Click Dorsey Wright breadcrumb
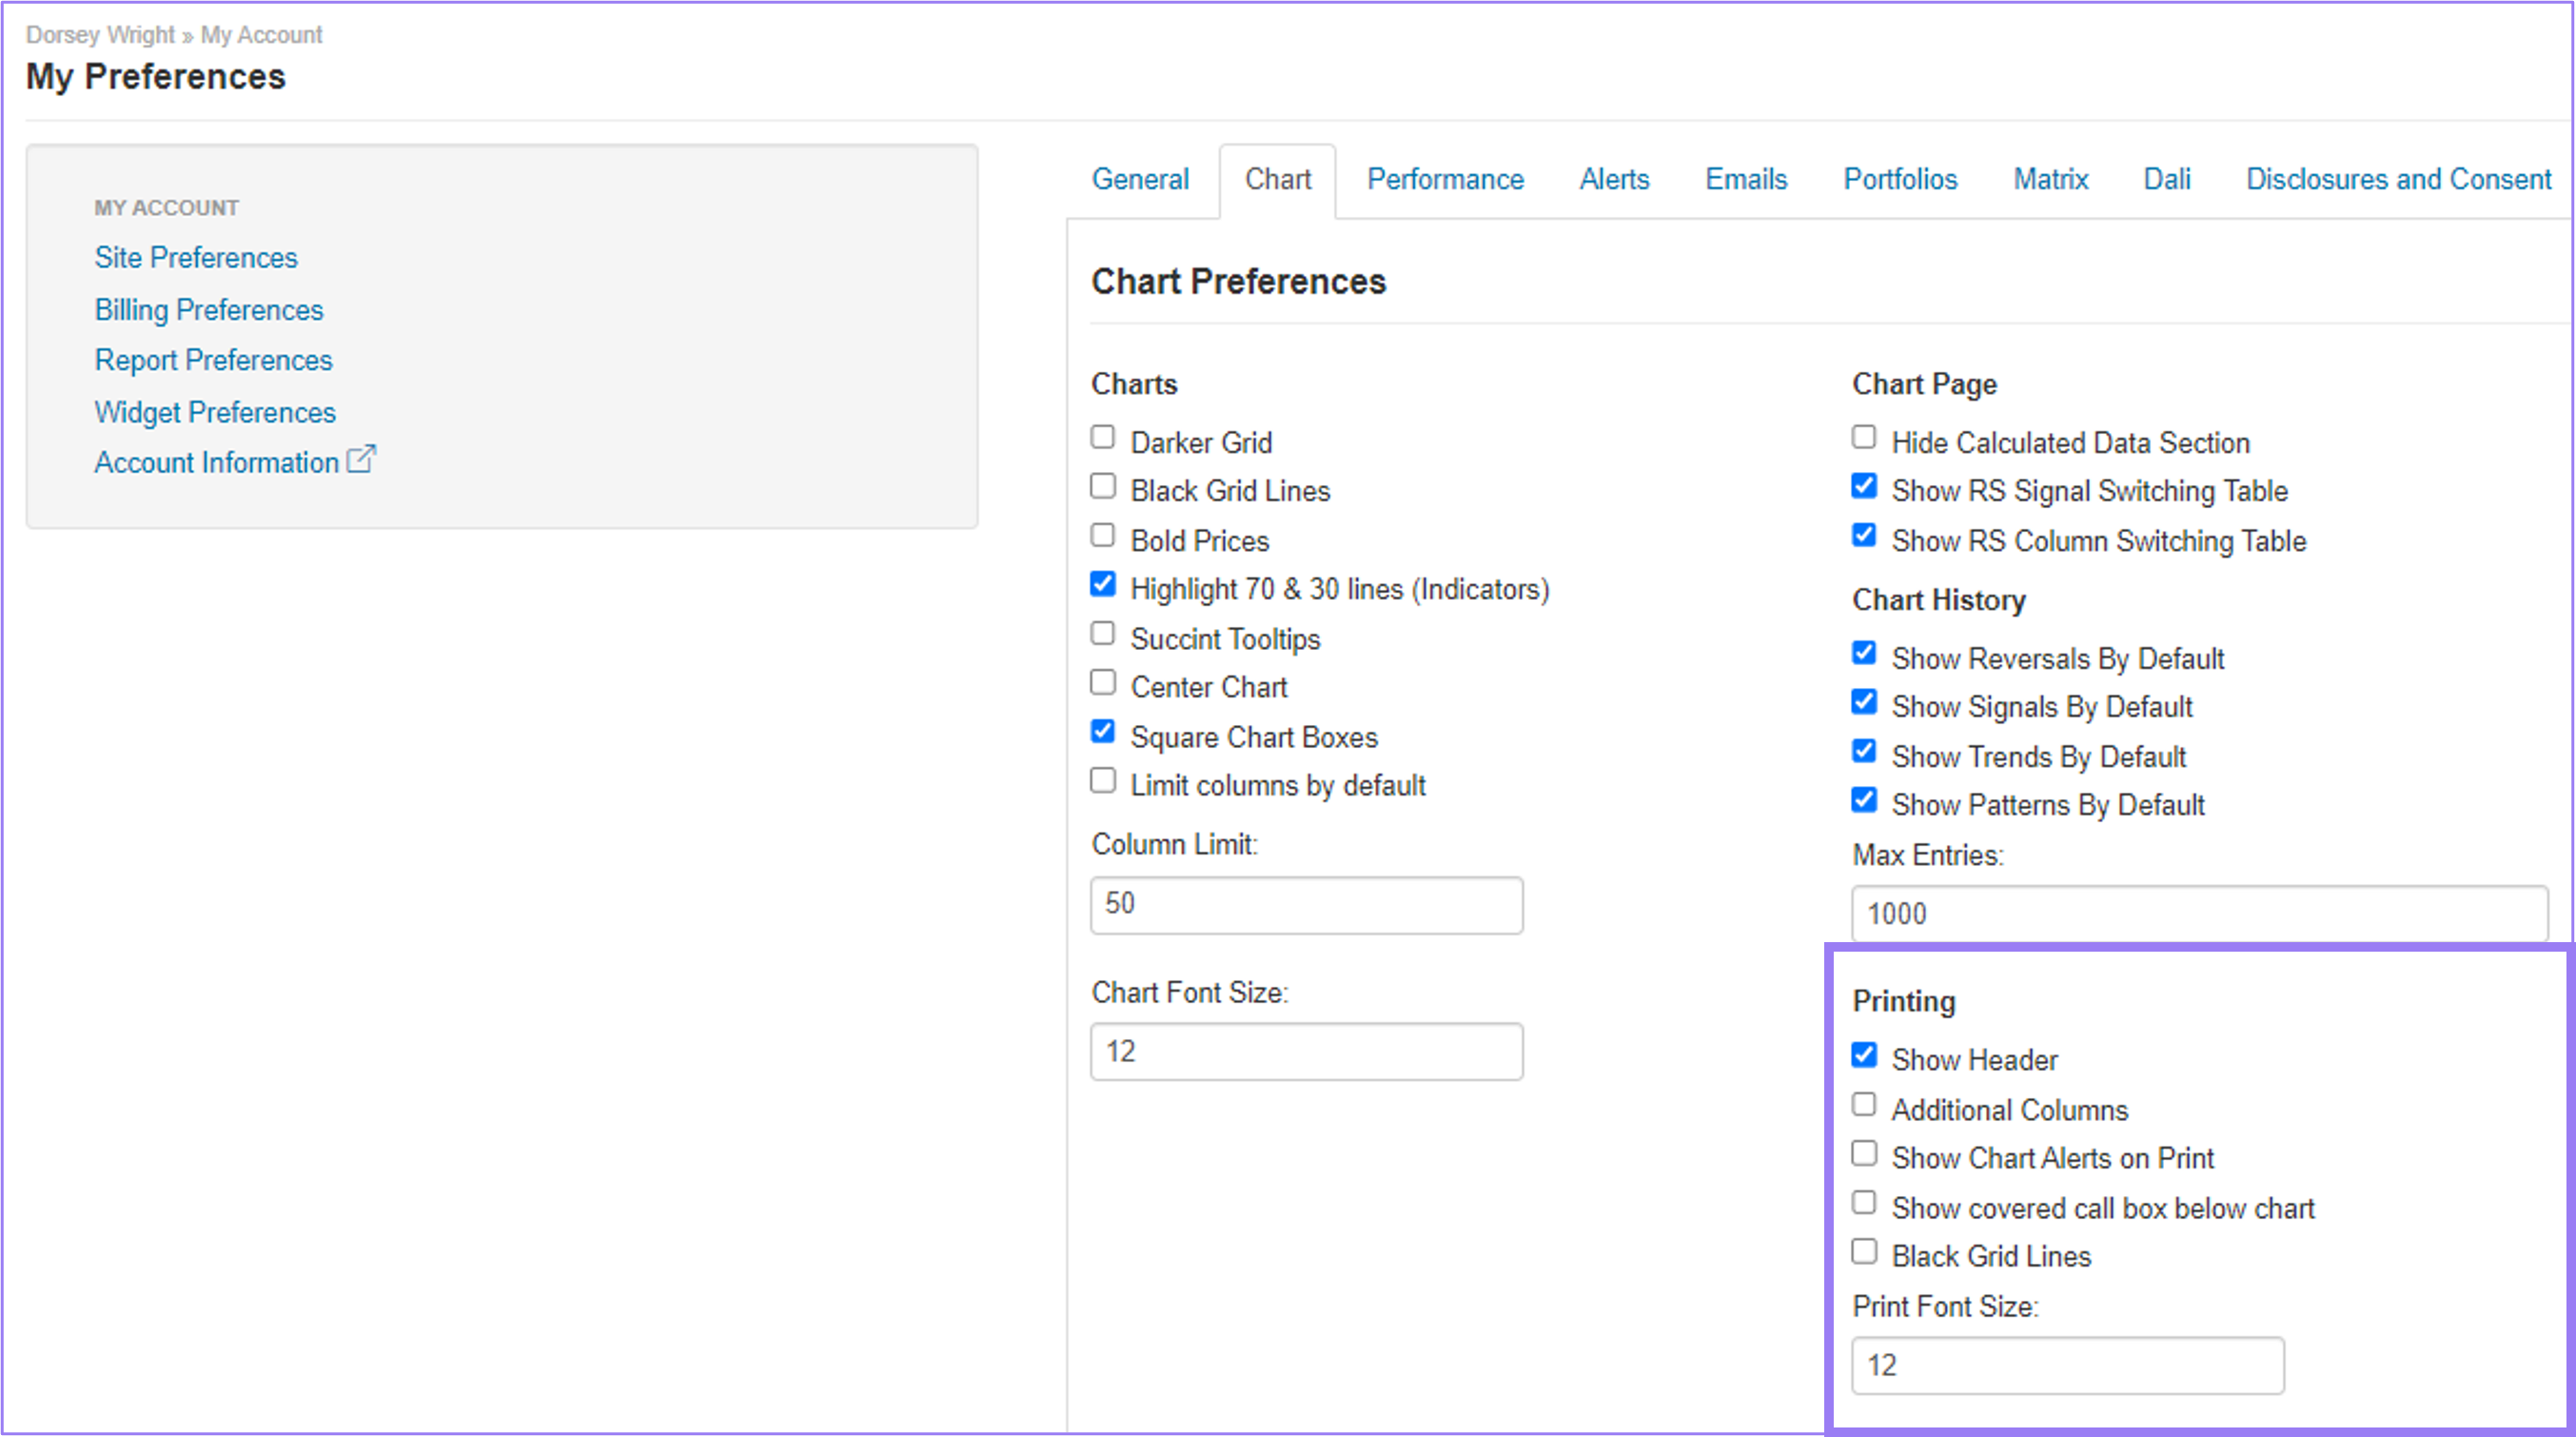The height and width of the screenshot is (1437, 2576). point(100,35)
